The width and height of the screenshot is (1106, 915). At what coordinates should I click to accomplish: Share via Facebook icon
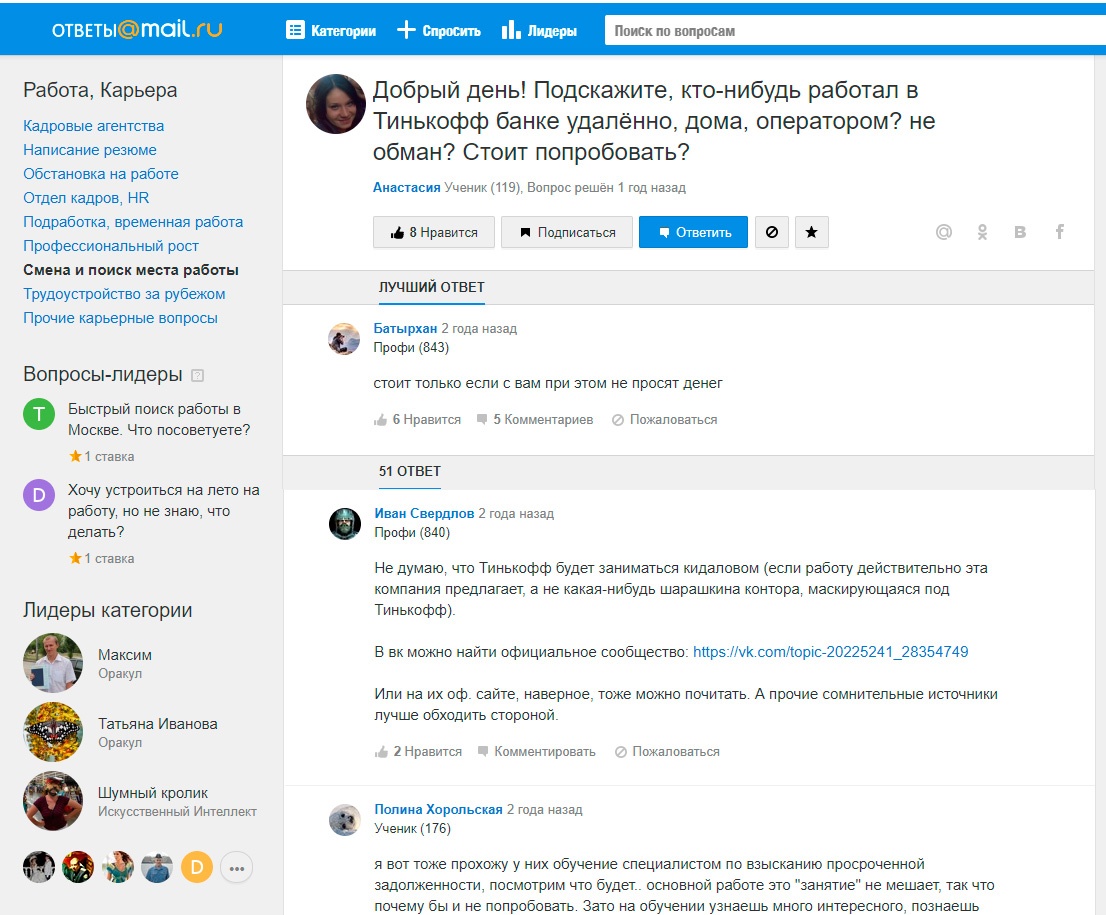click(1059, 232)
